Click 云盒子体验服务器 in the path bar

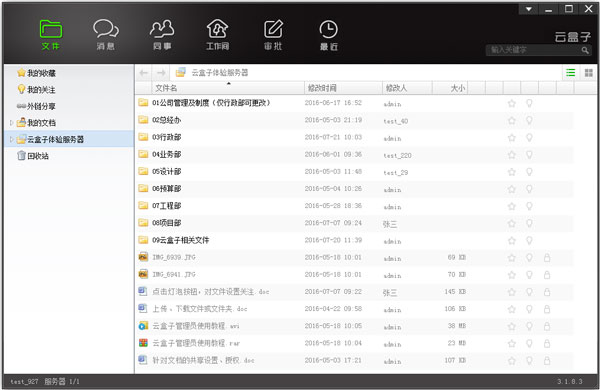point(220,72)
